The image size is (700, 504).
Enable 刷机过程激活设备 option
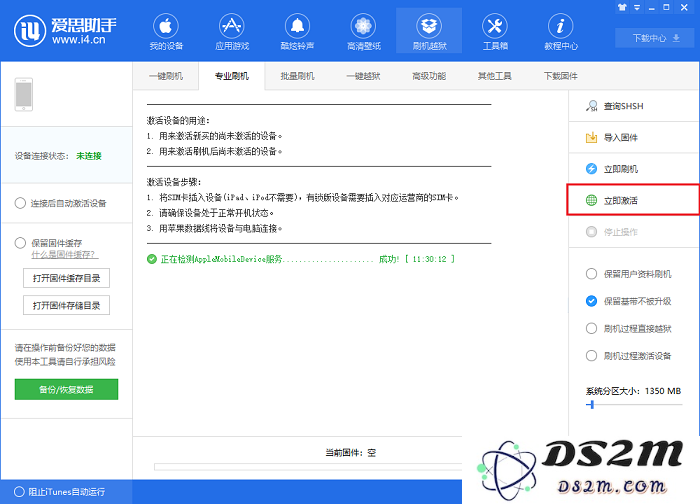click(591, 356)
